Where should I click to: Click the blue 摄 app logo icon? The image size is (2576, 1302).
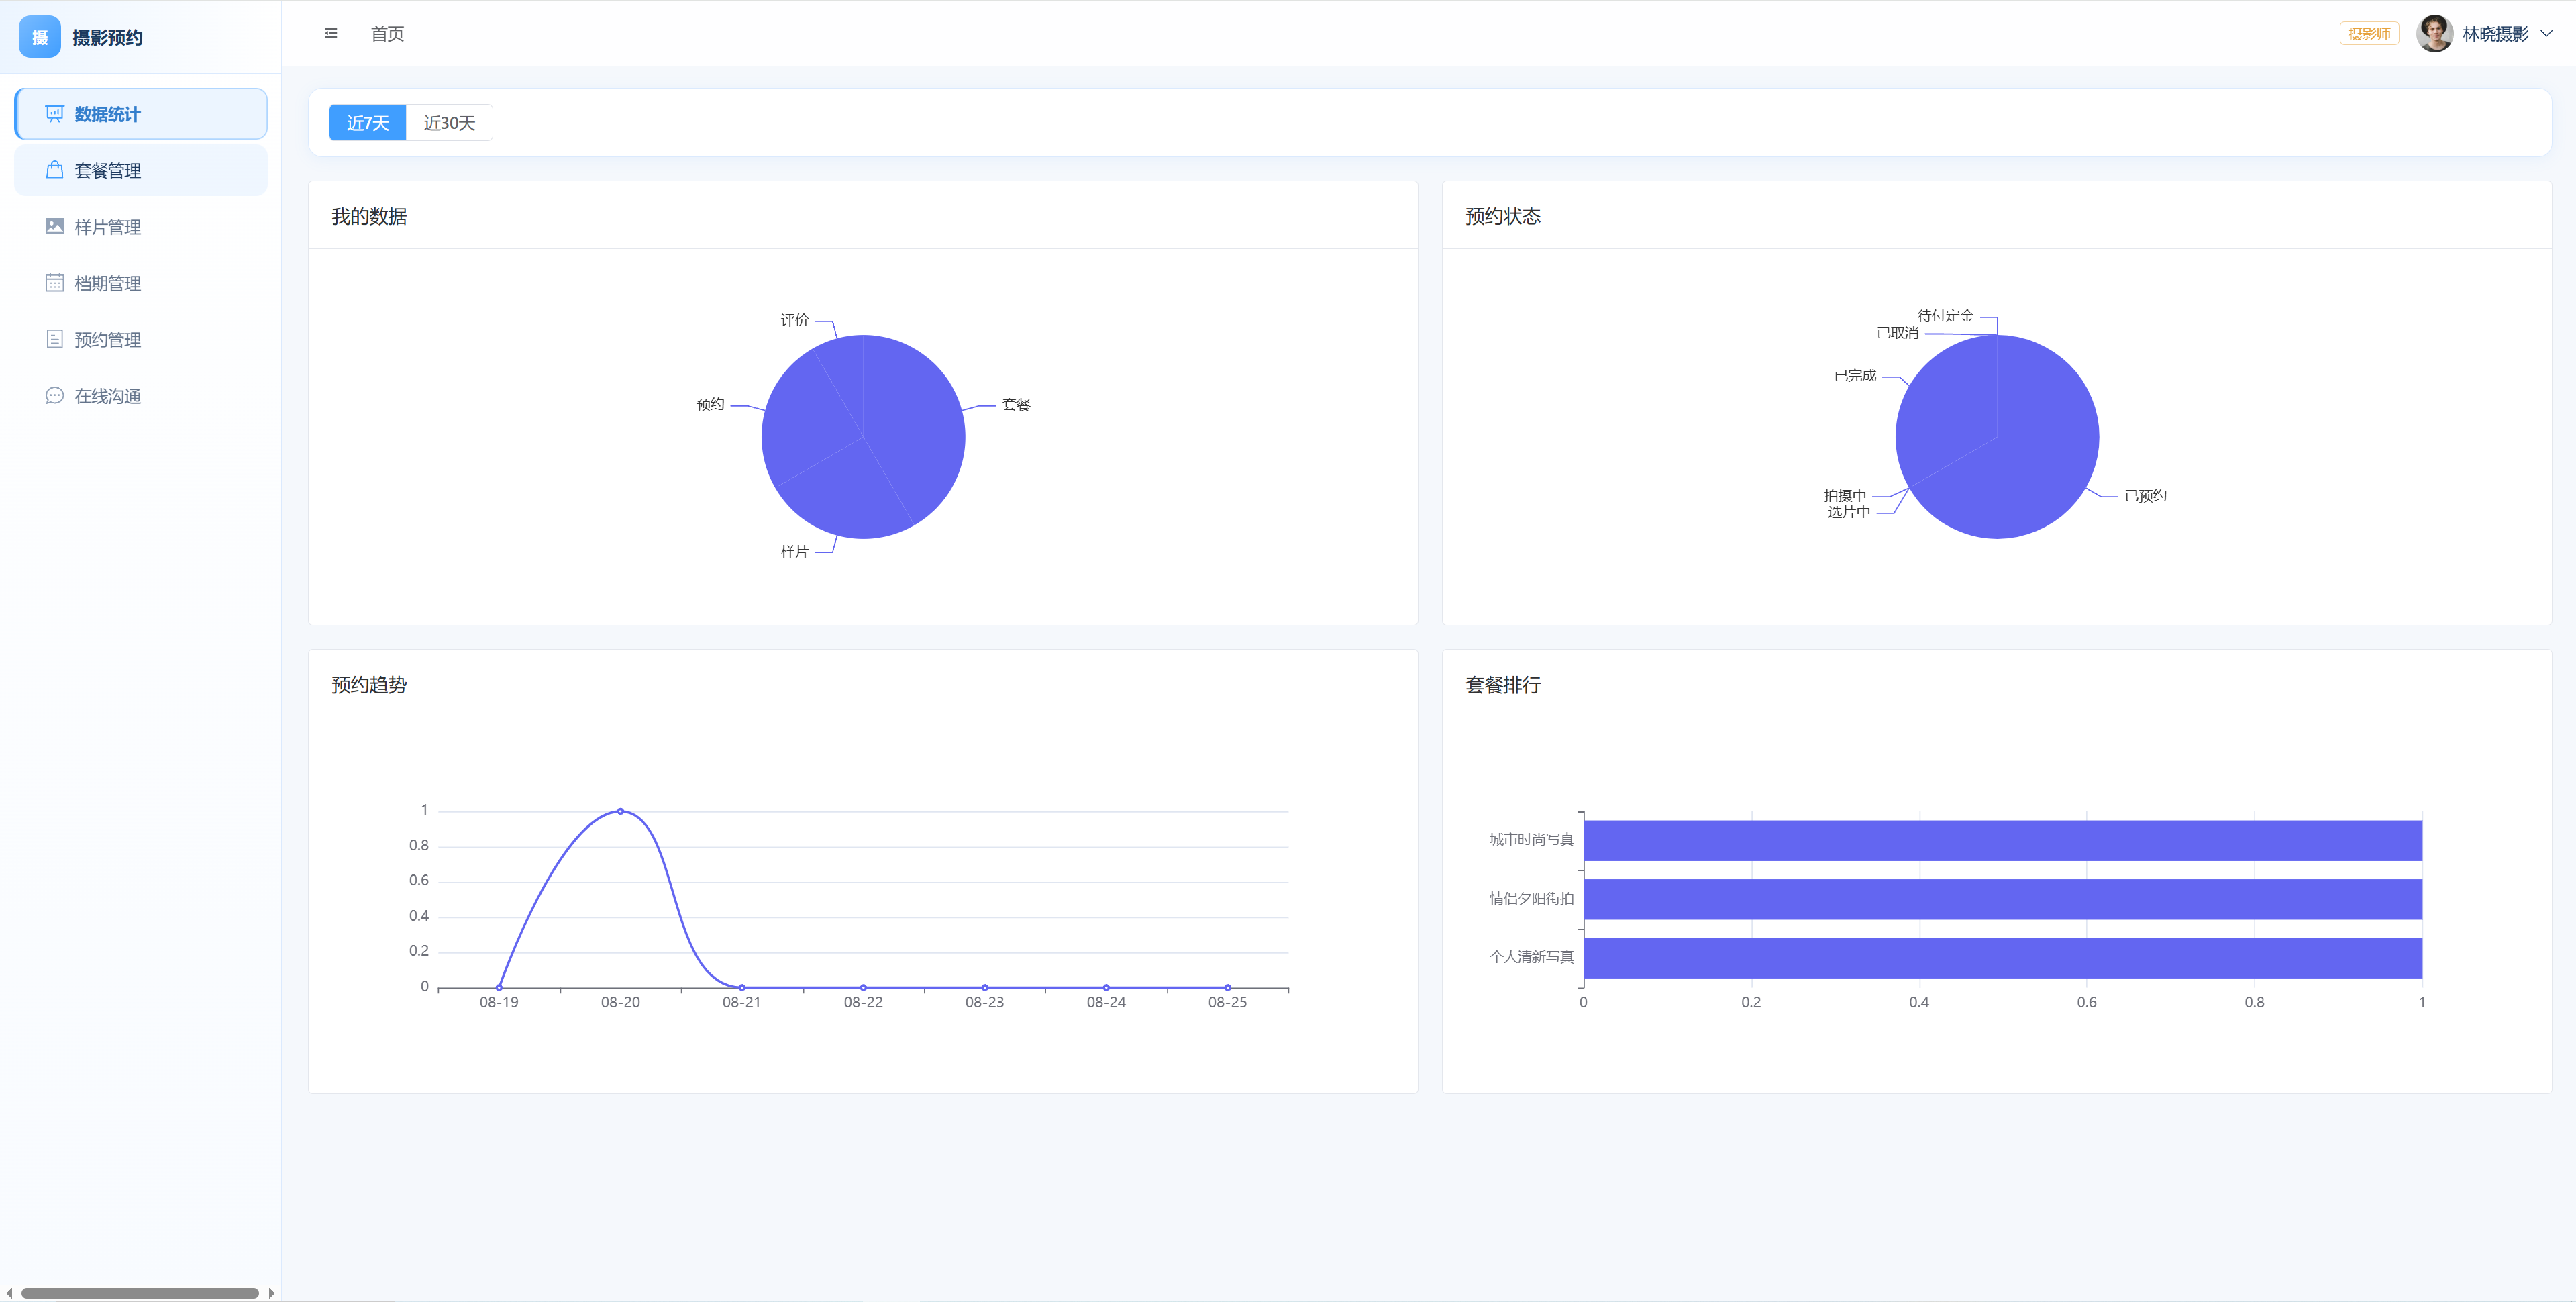pos(40,37)
